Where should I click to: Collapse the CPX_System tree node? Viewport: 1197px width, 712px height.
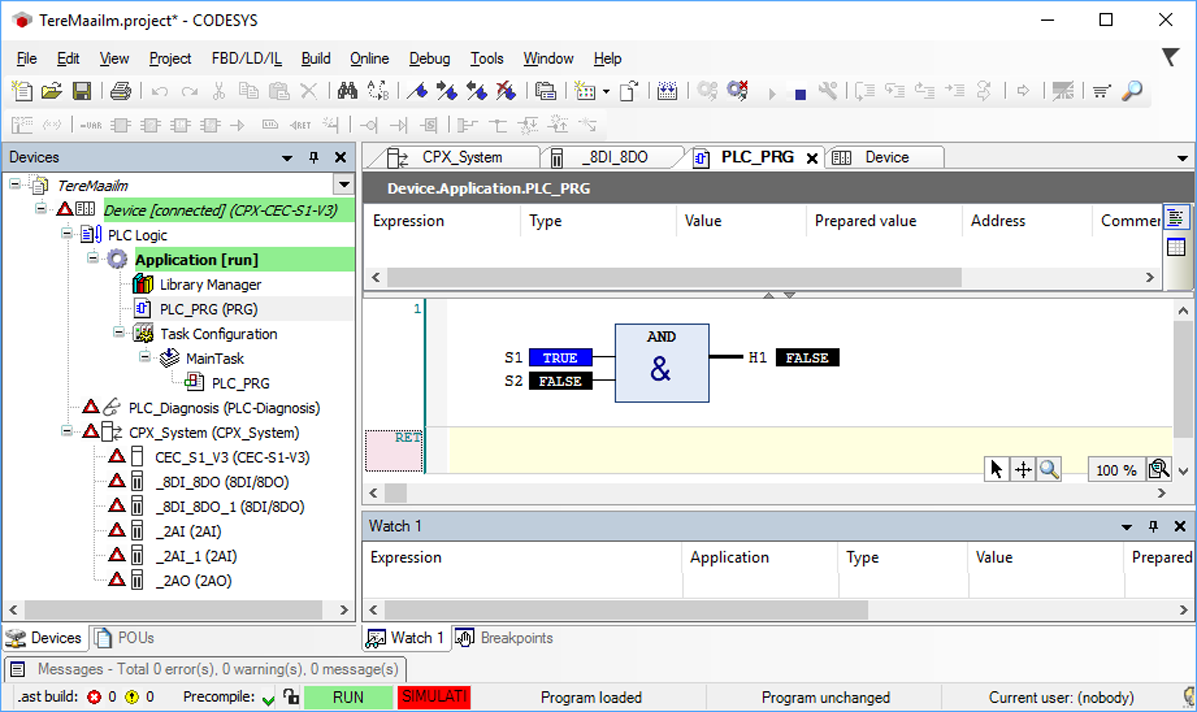point(67,431)
